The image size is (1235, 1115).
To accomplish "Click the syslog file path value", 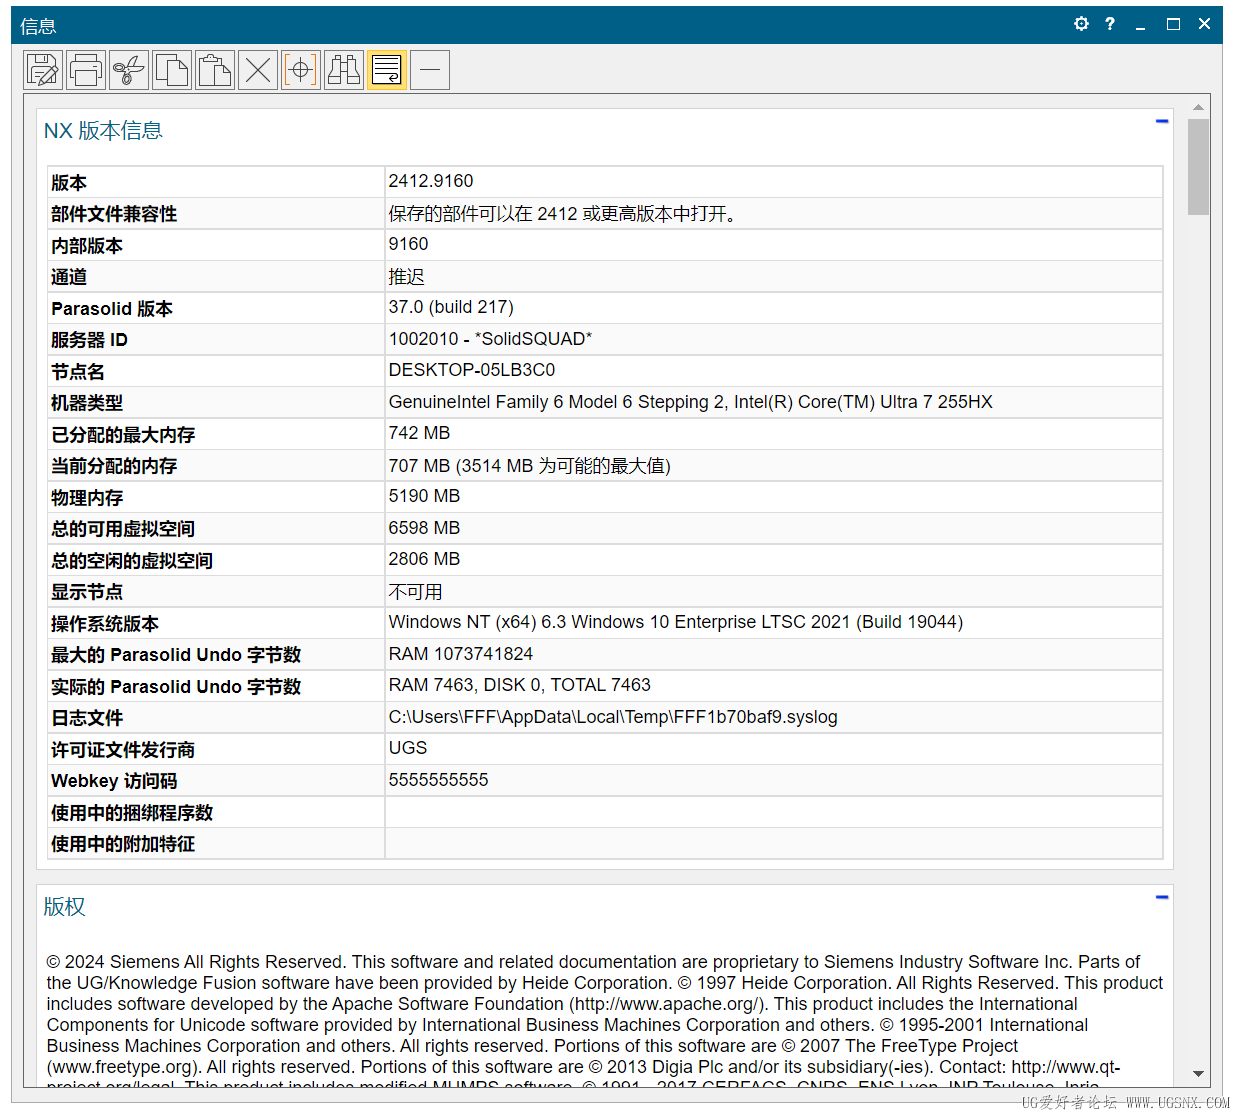I will pyautogui.click(x=613, y=717).
